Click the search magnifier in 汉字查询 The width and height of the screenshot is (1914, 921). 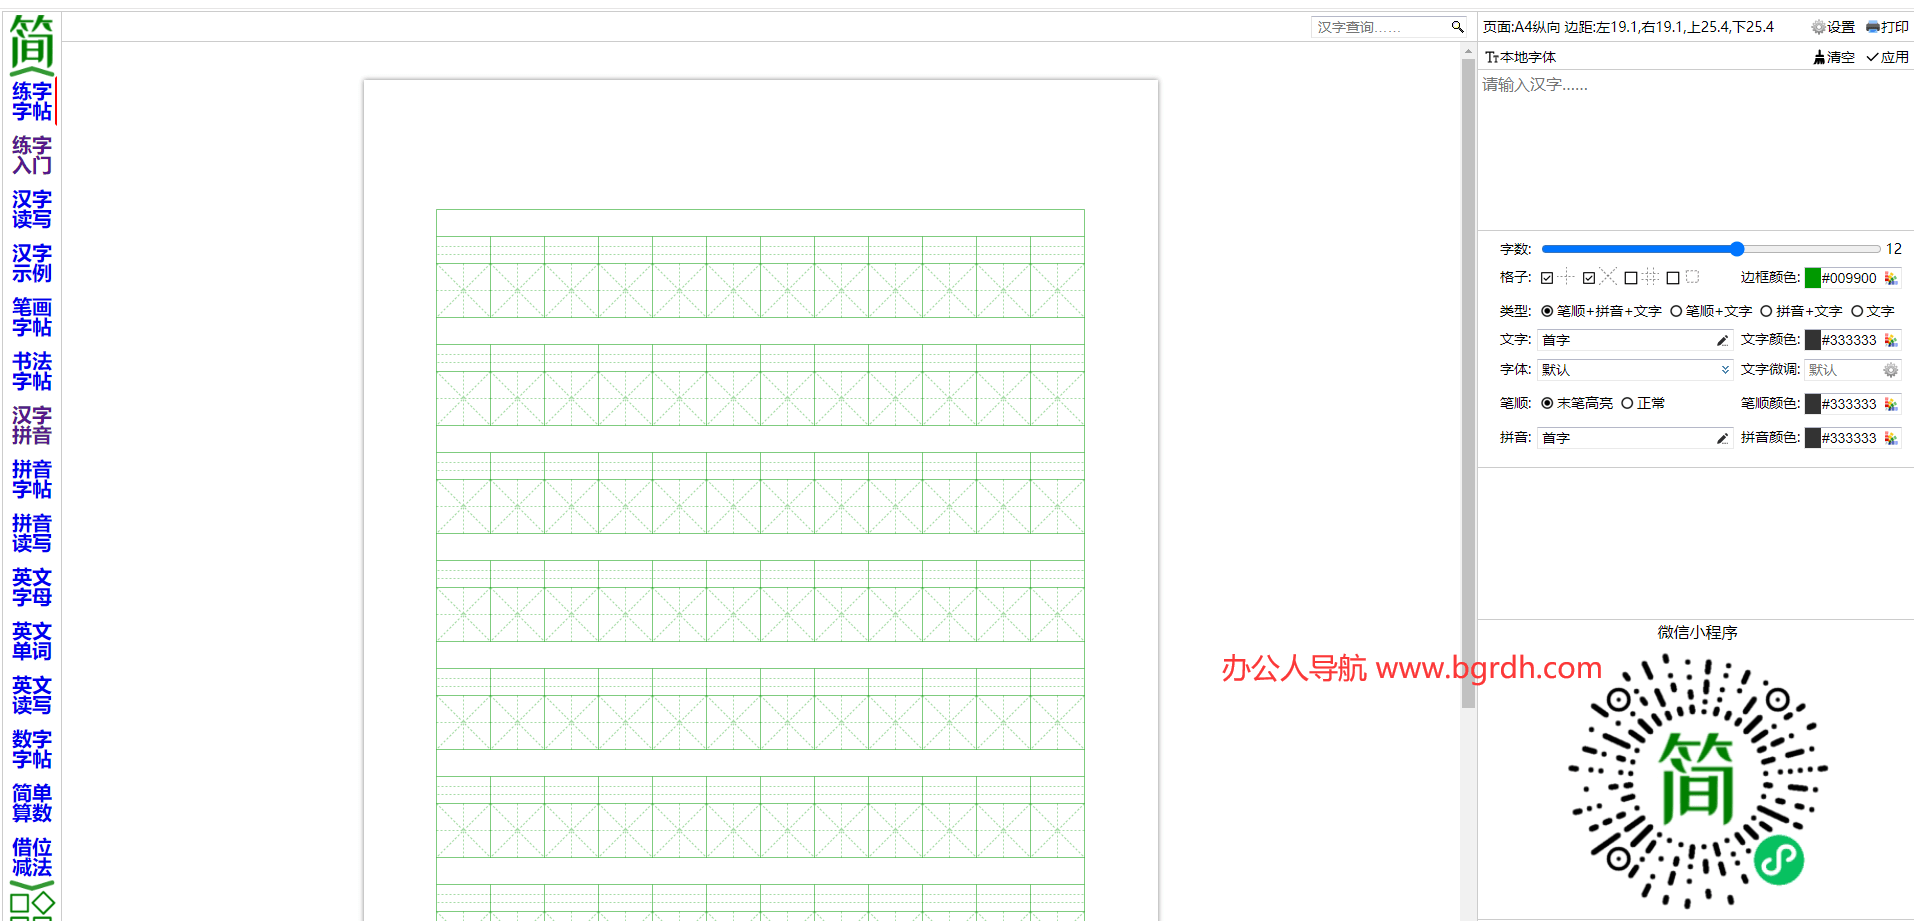tap(1457, 27)
